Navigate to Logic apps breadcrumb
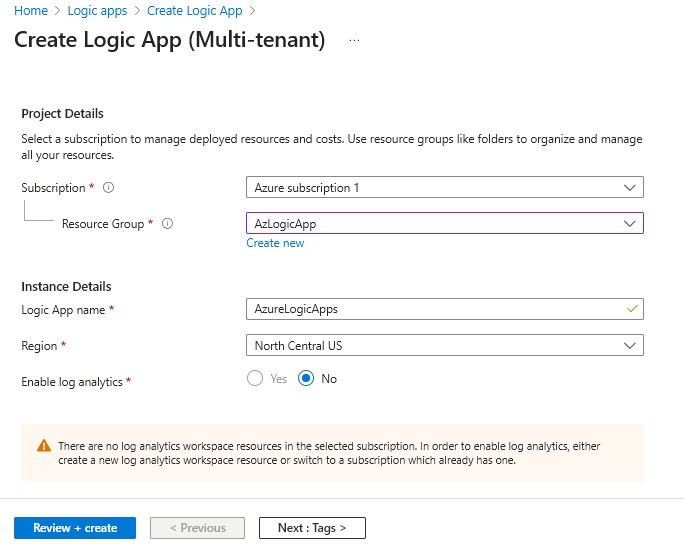Screen dimensions: 684x556 coord(97,11)
